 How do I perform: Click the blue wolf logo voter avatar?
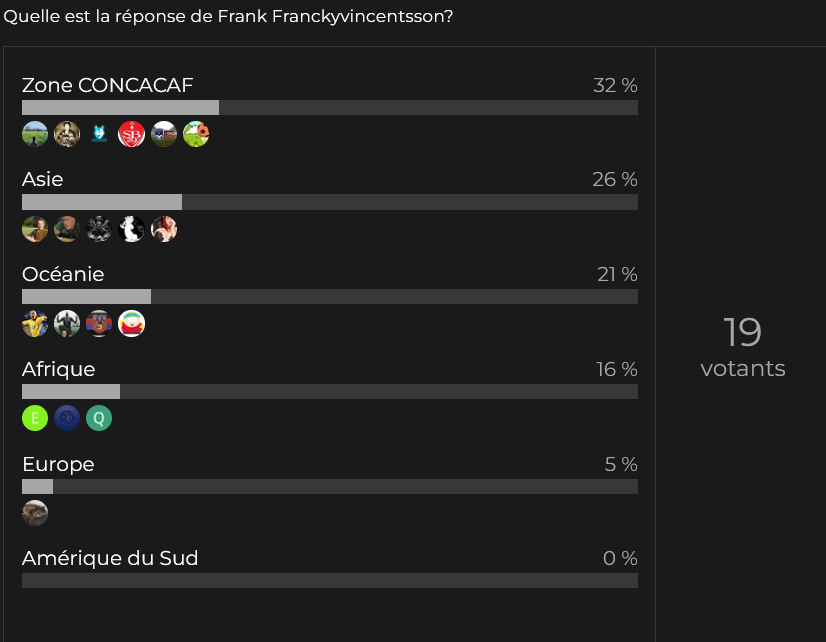[x=99, y=134]
